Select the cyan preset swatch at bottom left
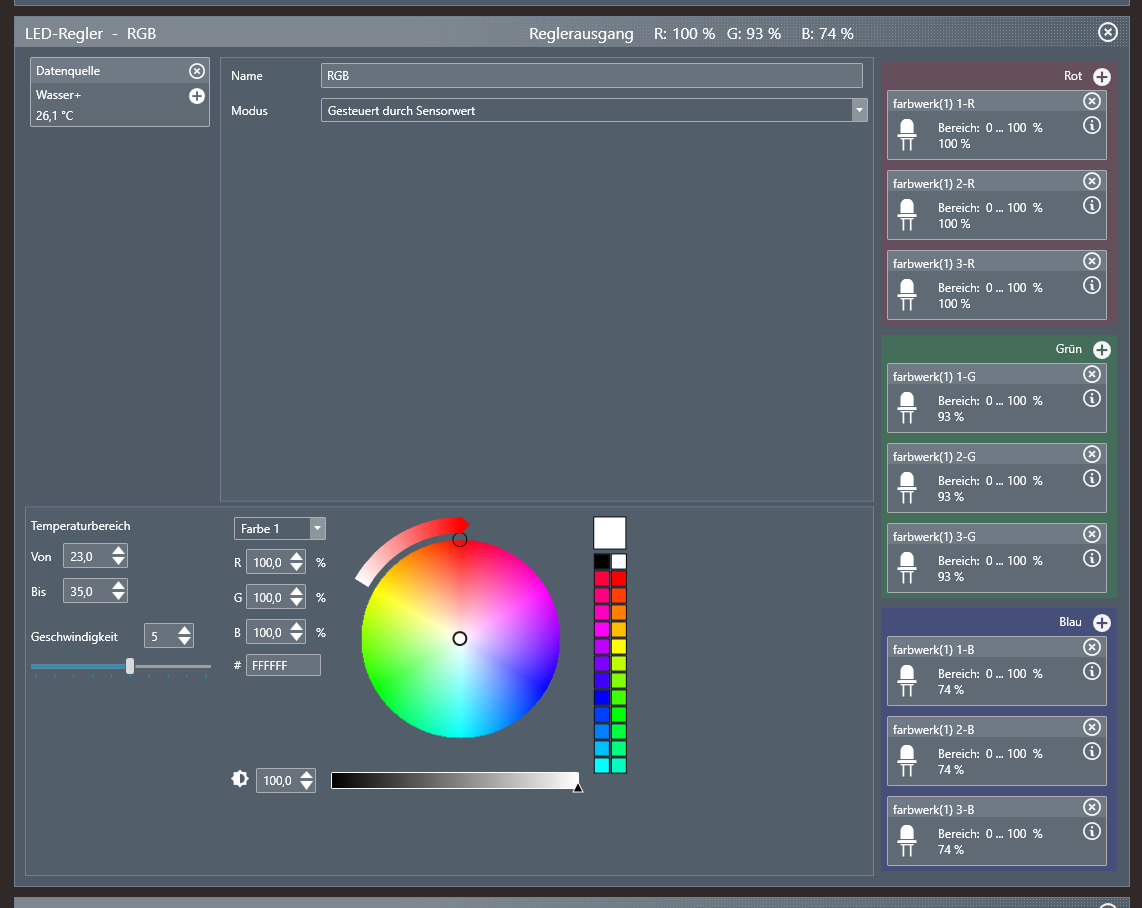The height and width of the screenshot is (908, 1142). coord(602,765)
